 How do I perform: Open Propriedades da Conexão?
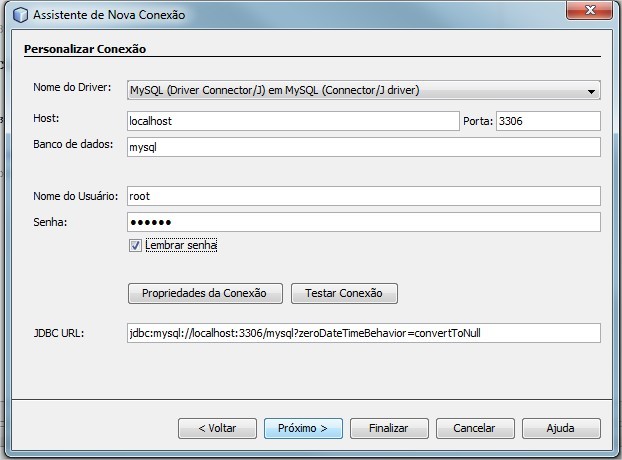[205, 293]
